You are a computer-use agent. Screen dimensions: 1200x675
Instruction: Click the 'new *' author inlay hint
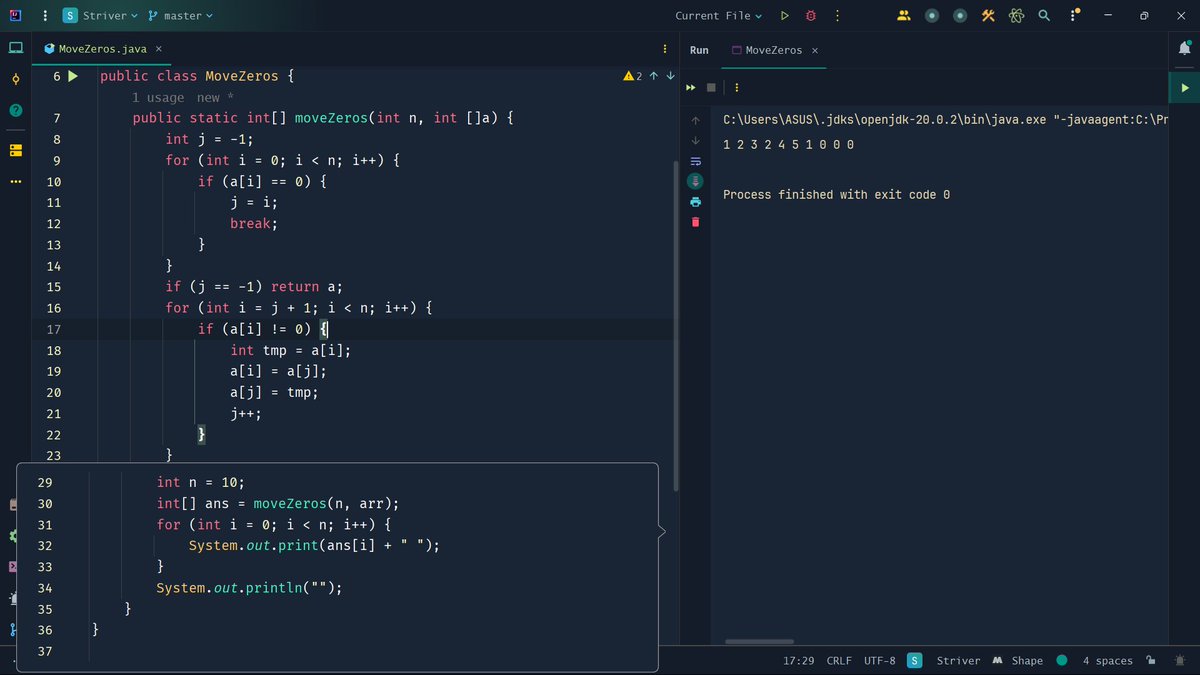point(215,97)
